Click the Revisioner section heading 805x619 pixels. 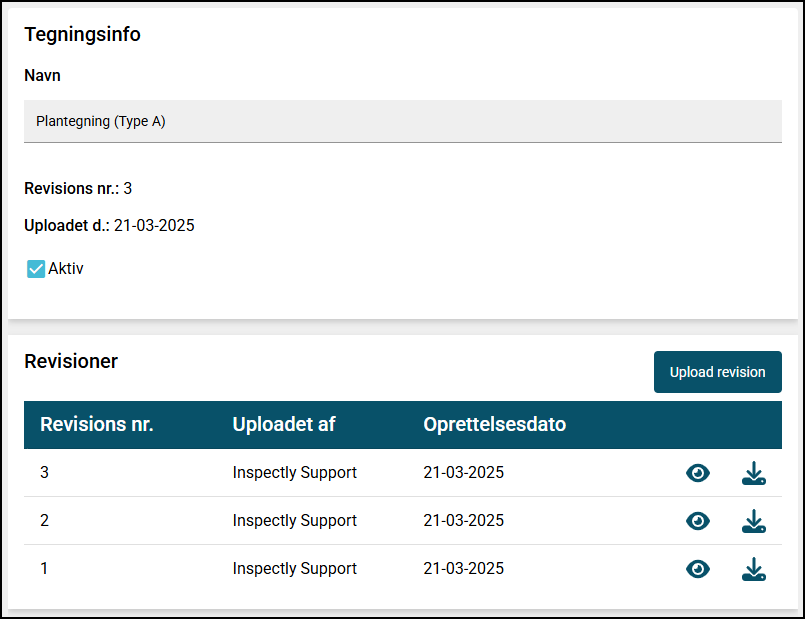[x=71, y=361]
